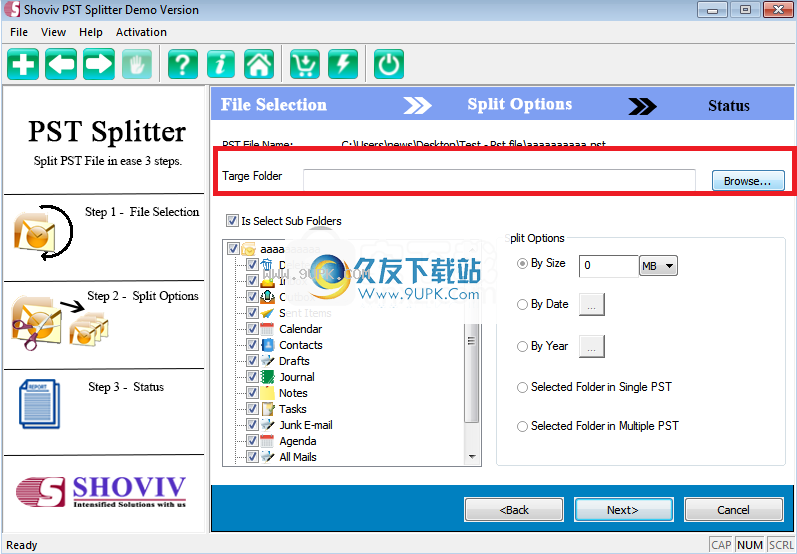Click the Contacts folder icon
797x554 pixels.
click(x=267, y=345)
